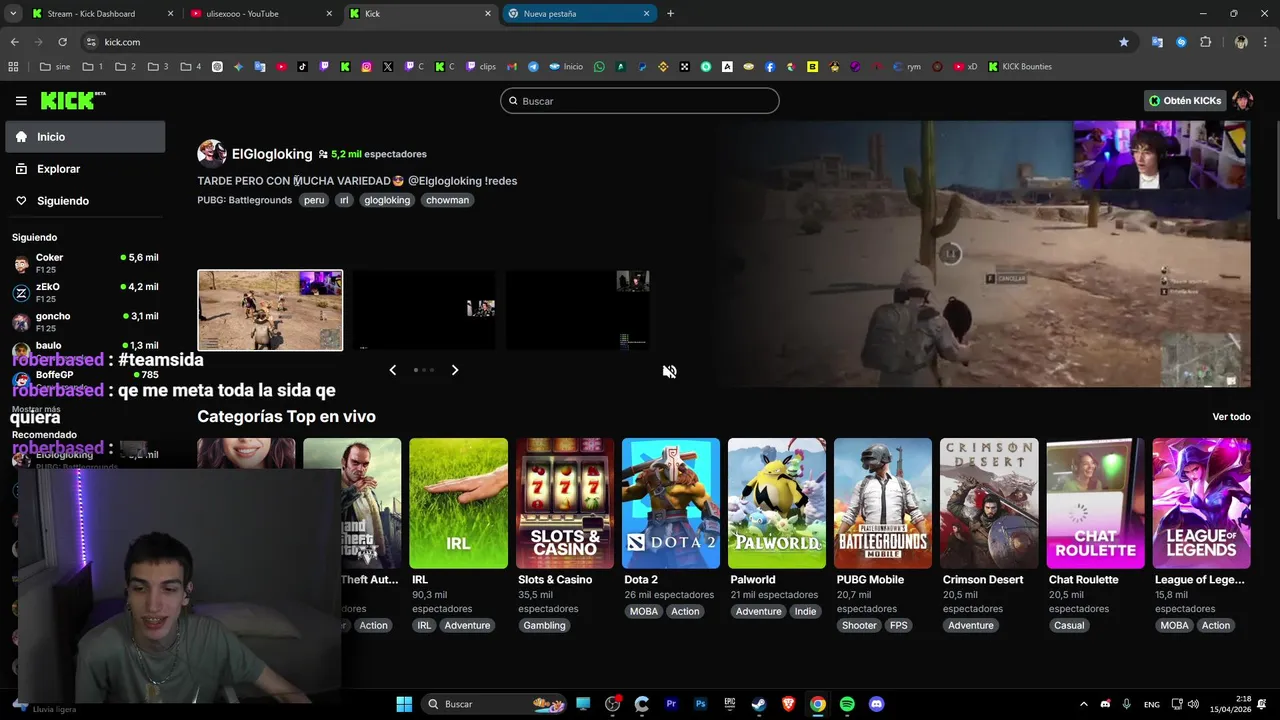Open the tab search dropdown arrow

click(13, 14)
